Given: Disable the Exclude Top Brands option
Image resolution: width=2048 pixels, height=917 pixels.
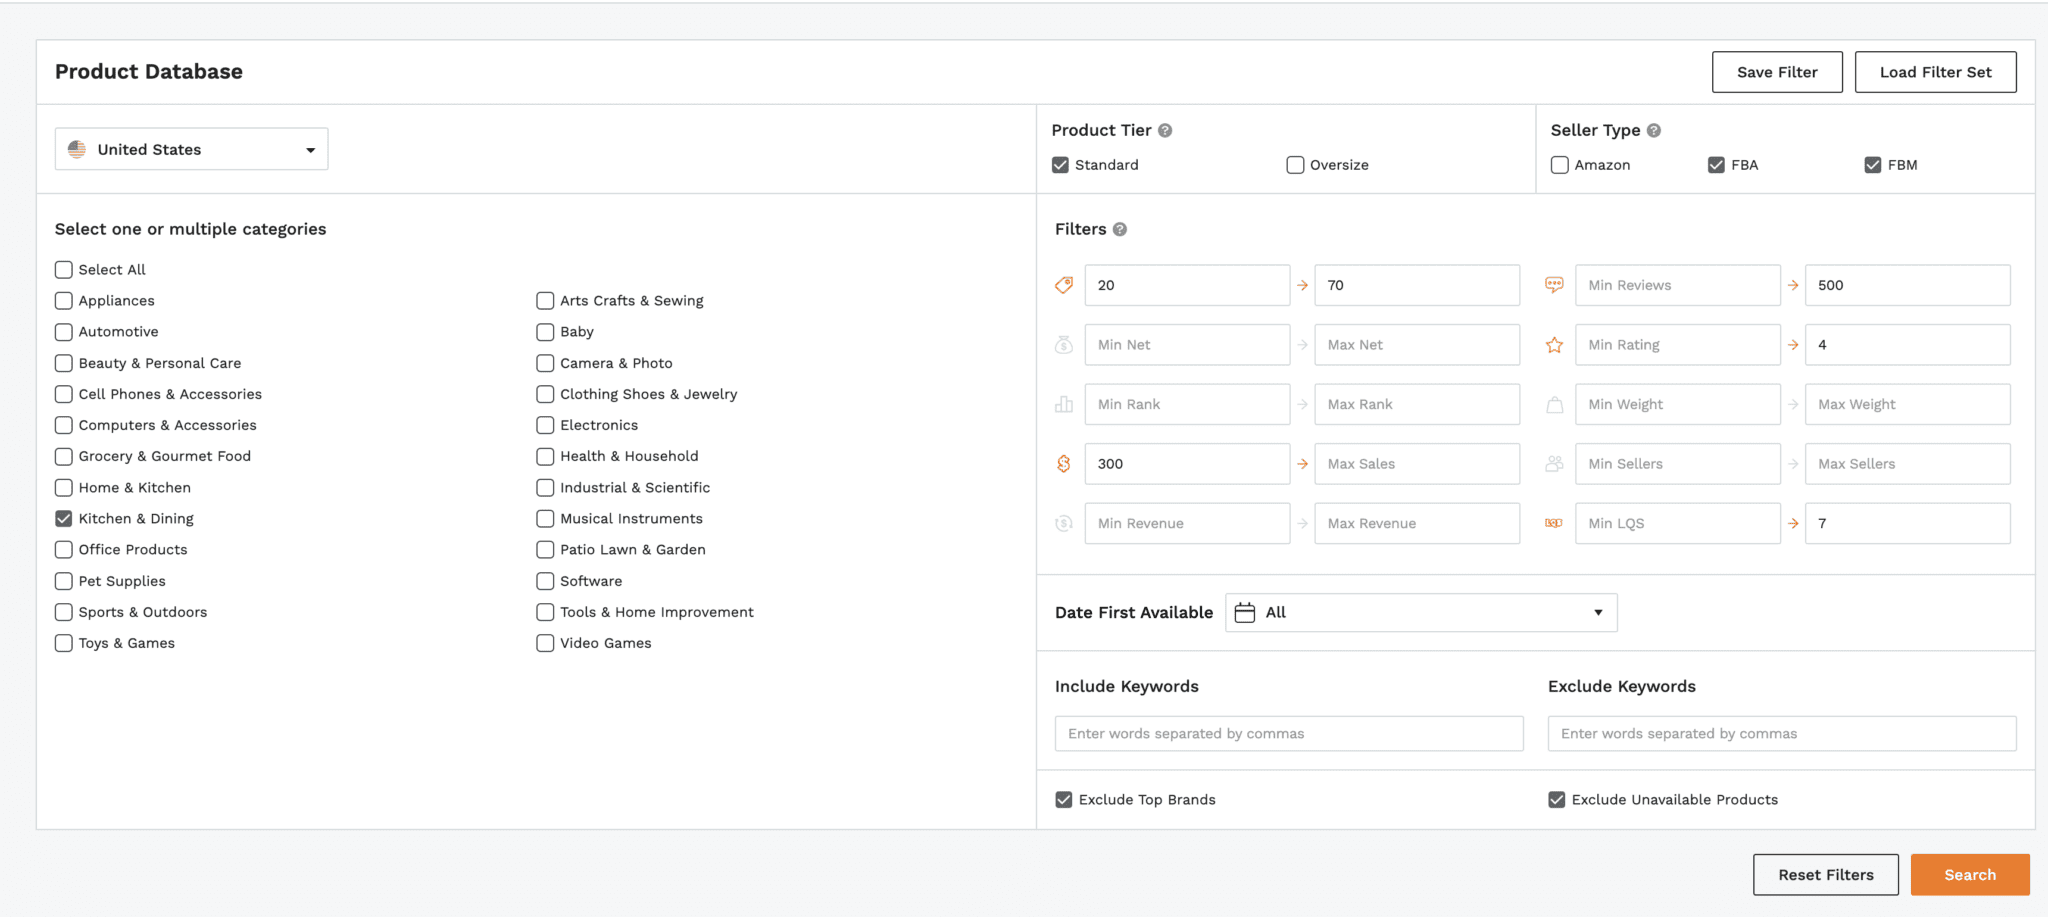Looking at the screenshot, I should tap(1063, 799).
